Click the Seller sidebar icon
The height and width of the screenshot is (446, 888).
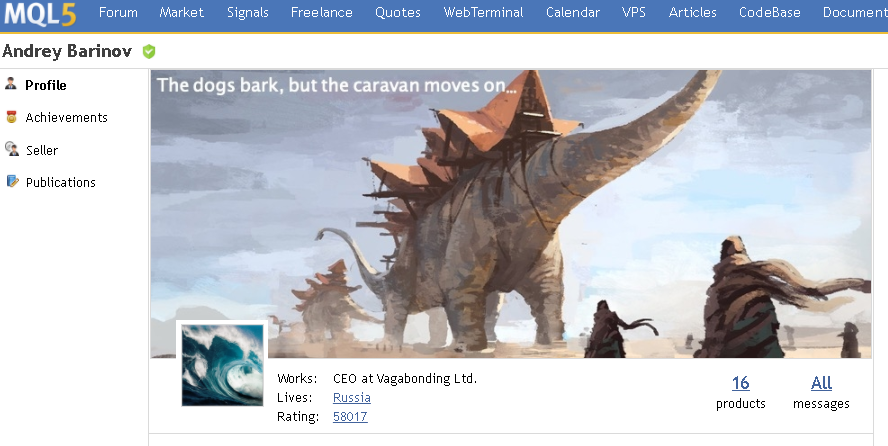click(x=11, y=149)
